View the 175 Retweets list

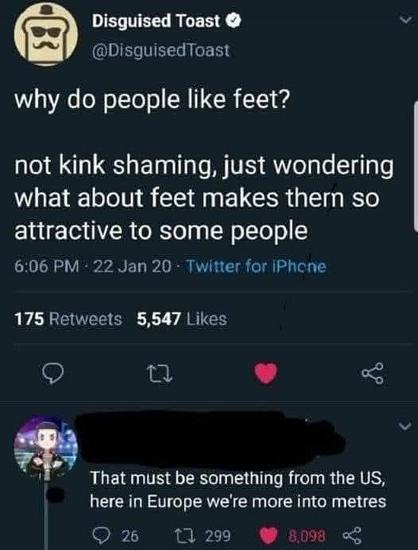(68, 319)
